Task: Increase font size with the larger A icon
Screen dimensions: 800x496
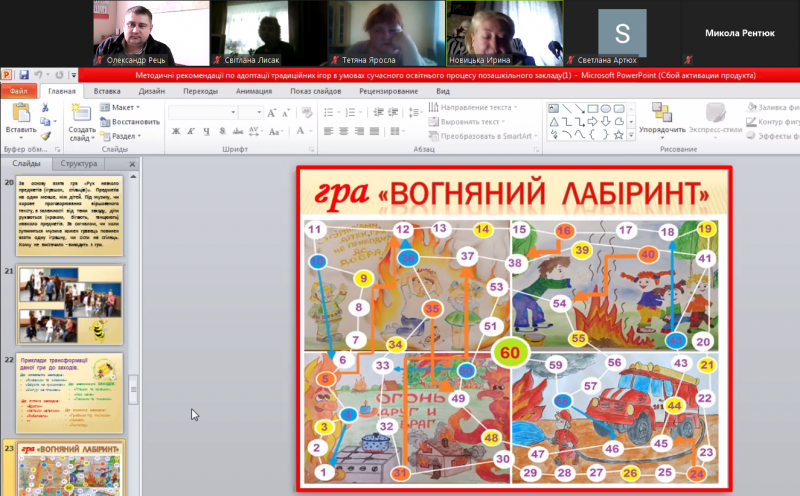Action: pos(271,113)
